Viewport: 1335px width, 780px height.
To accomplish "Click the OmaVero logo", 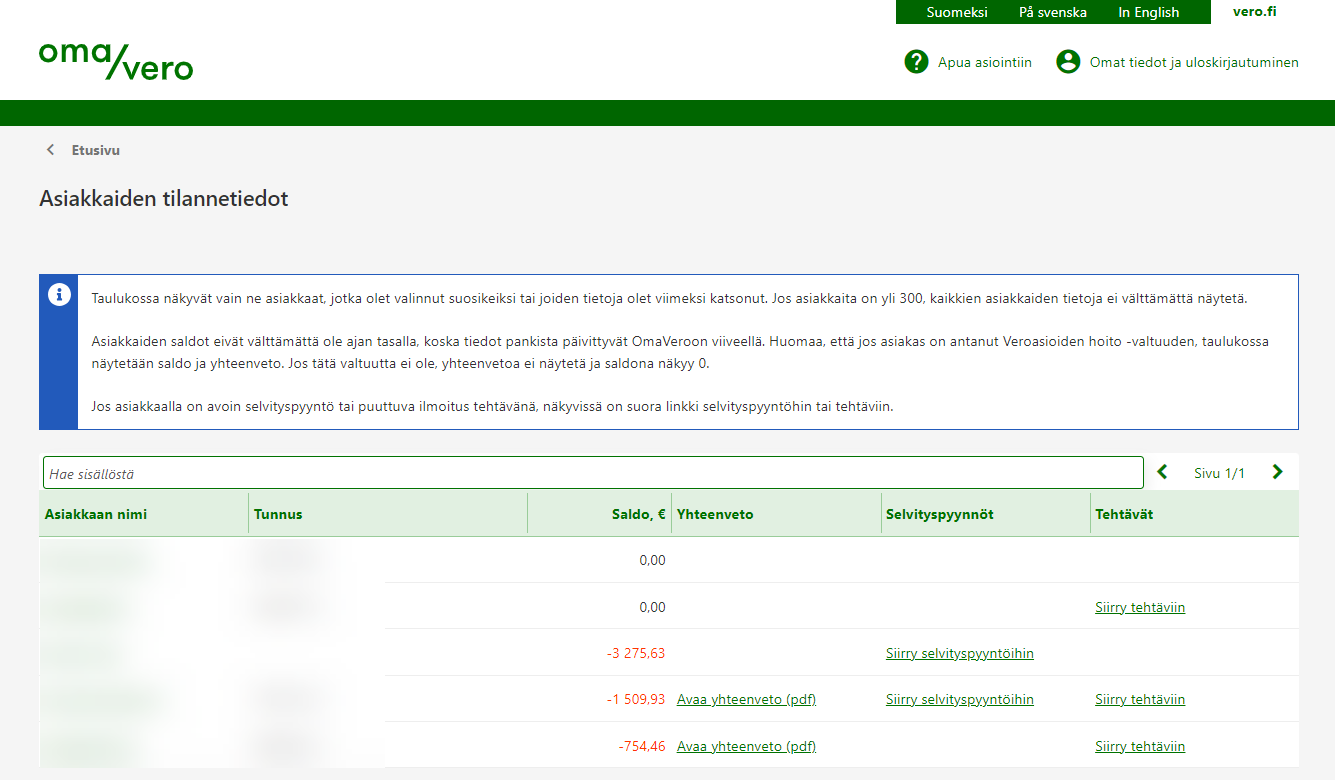I will [x=116, y=61].
